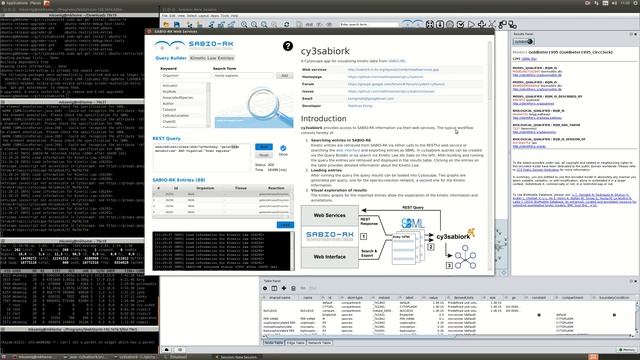Switch to Kinetic Law Entries tab
Viewport: 640px width, 360px height.
pyautogui.click(x=212, y=58)
